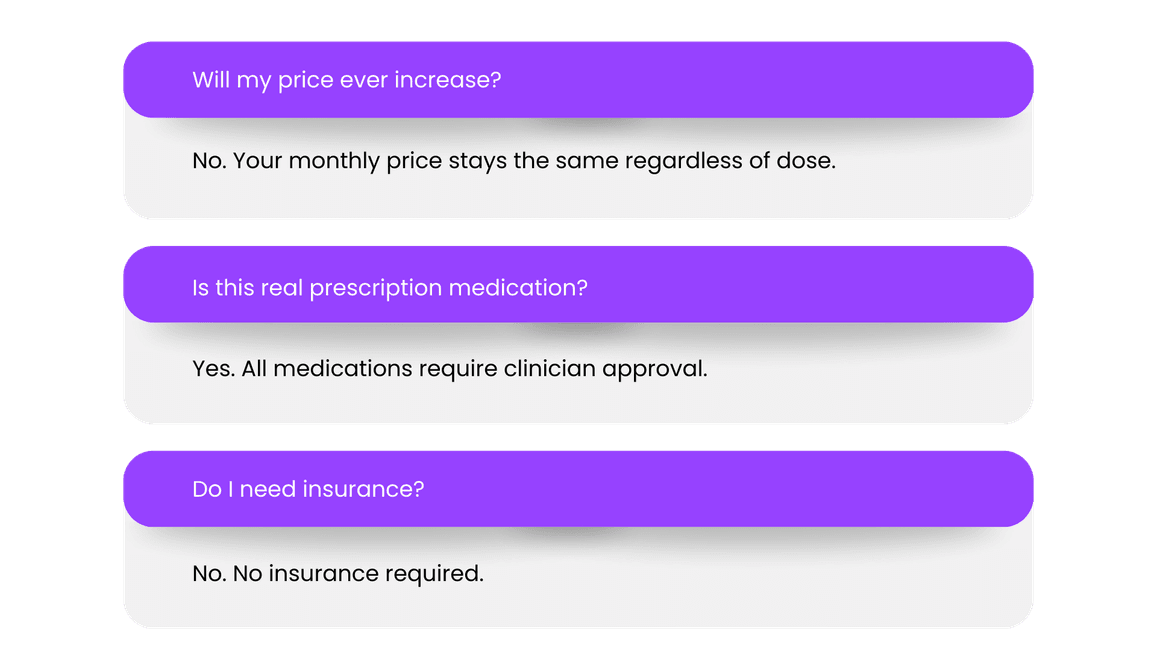Screen dimensions: 1157x651
Task: Click "prescription medication?" in the second question
Action: pos(448,288)
